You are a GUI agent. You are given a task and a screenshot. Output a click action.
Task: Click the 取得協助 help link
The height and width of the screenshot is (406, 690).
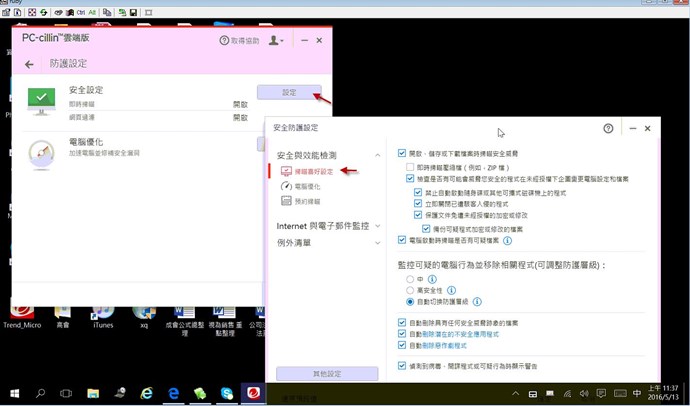239,40
